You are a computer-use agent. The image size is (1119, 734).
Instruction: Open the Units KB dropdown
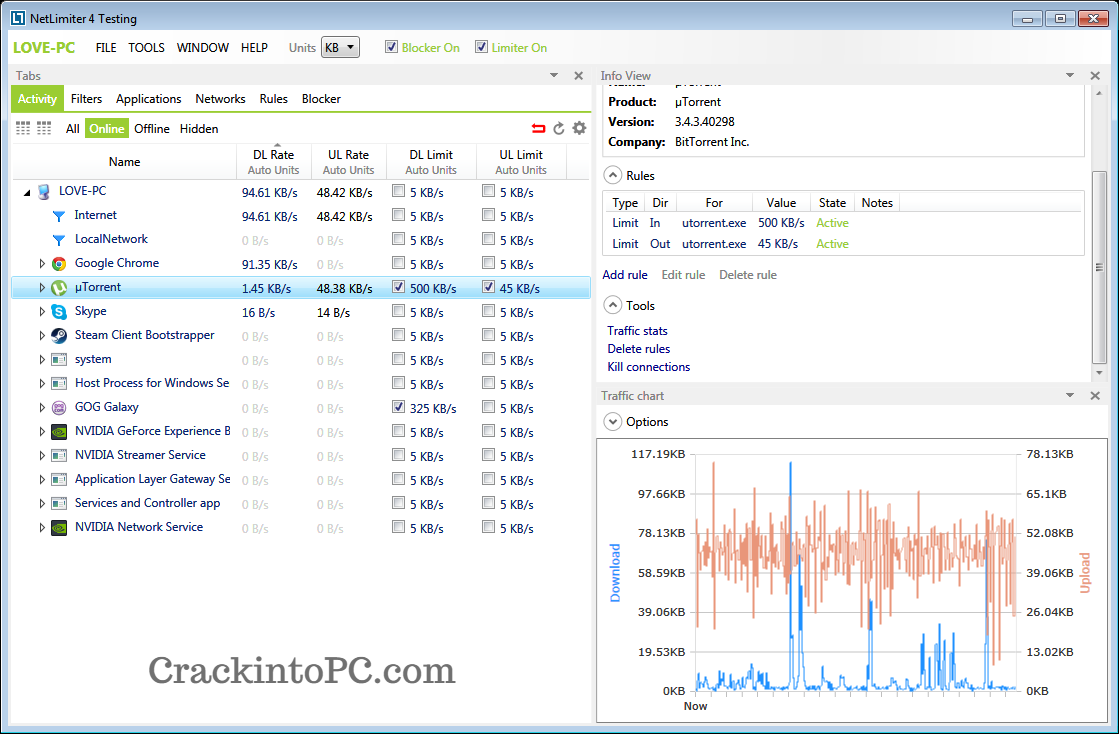click(x=340, y=47)
